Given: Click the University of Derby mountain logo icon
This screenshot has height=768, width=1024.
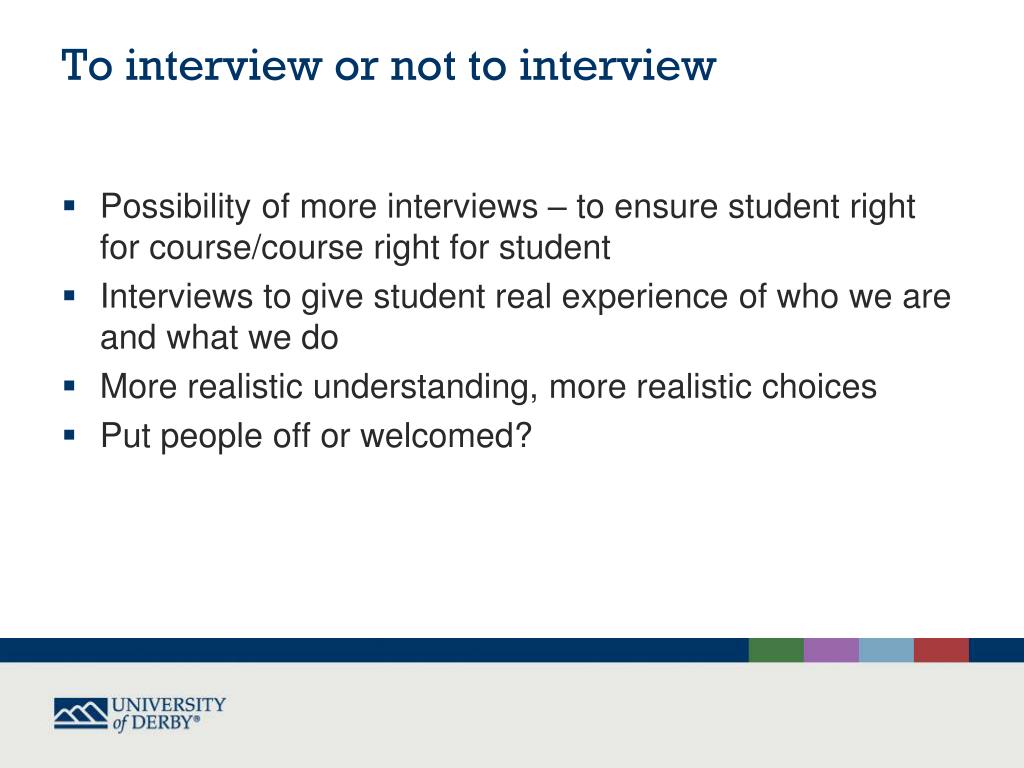Looking at the screenshot, I should tap(81, 713).
